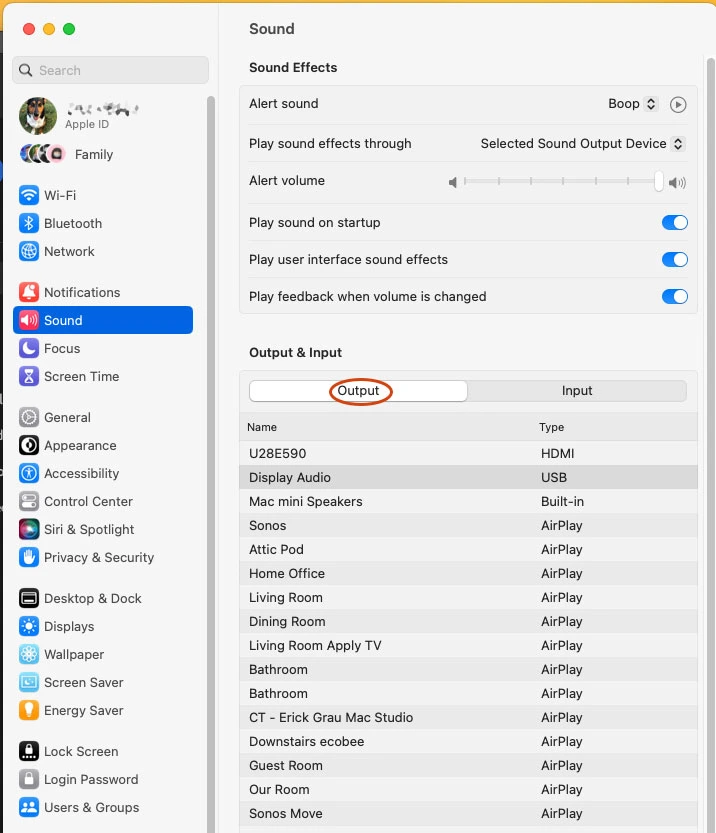Click the high volume speaker icon
The height and width of the screenshot is (833, 716).
click(677, 183)
